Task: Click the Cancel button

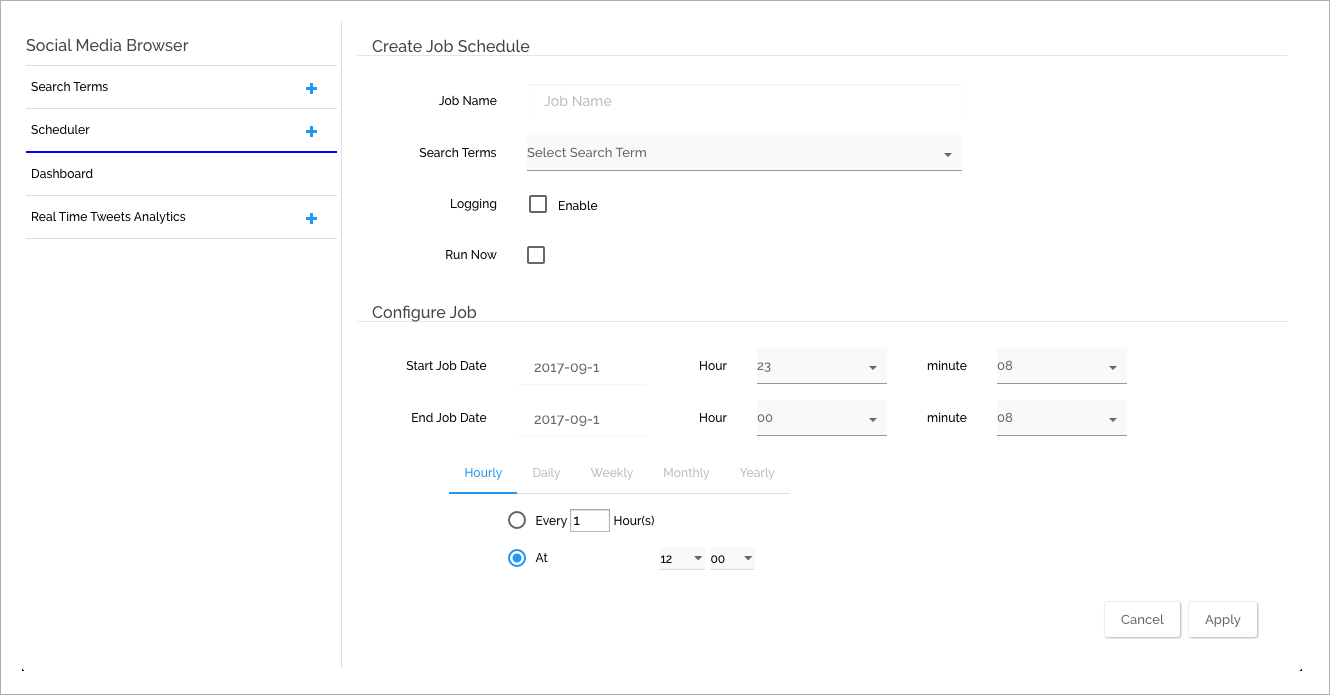Action: (1142, 620)
